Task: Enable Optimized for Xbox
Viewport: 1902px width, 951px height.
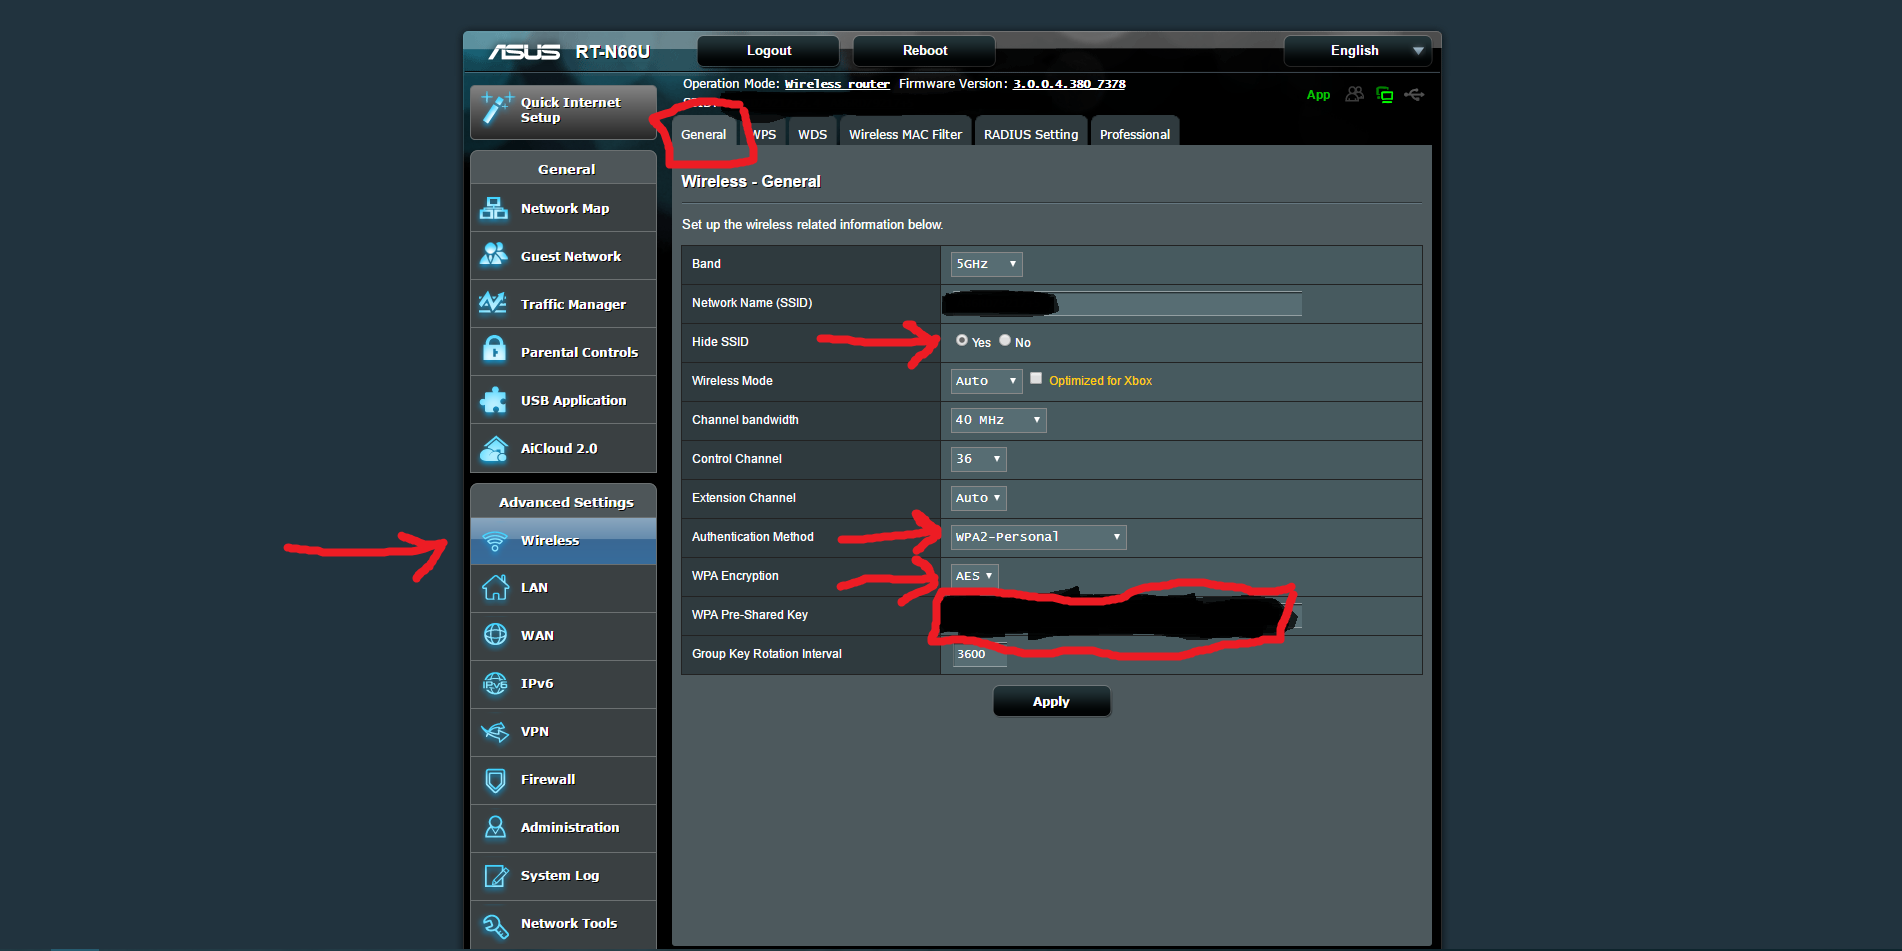Action: pos(1036,378)
